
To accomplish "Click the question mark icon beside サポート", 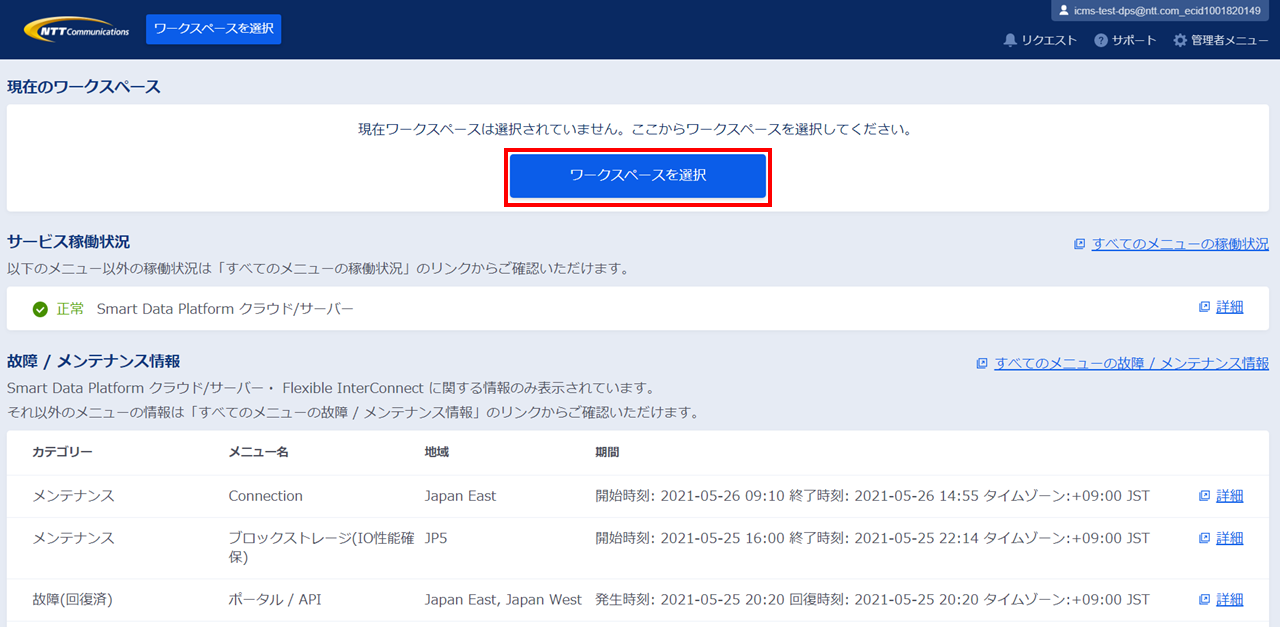I will click(1101, 40).
